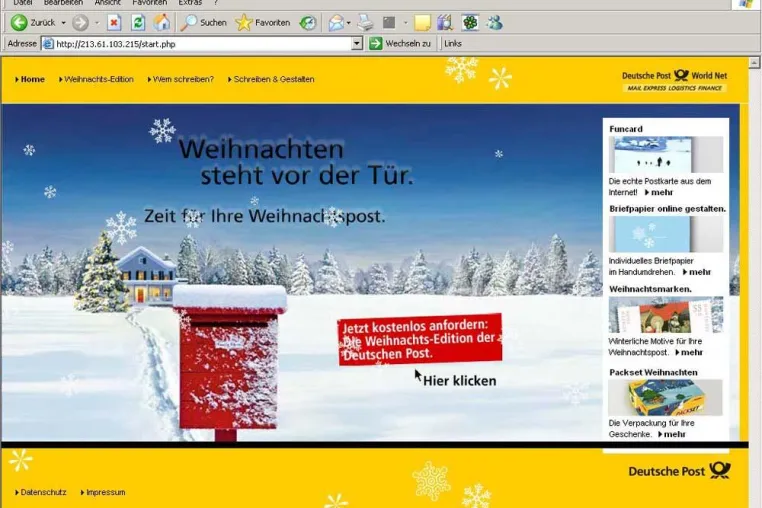Click the Funcard heading text
Viewport: 762px width, 508px height.
point(625,129)
